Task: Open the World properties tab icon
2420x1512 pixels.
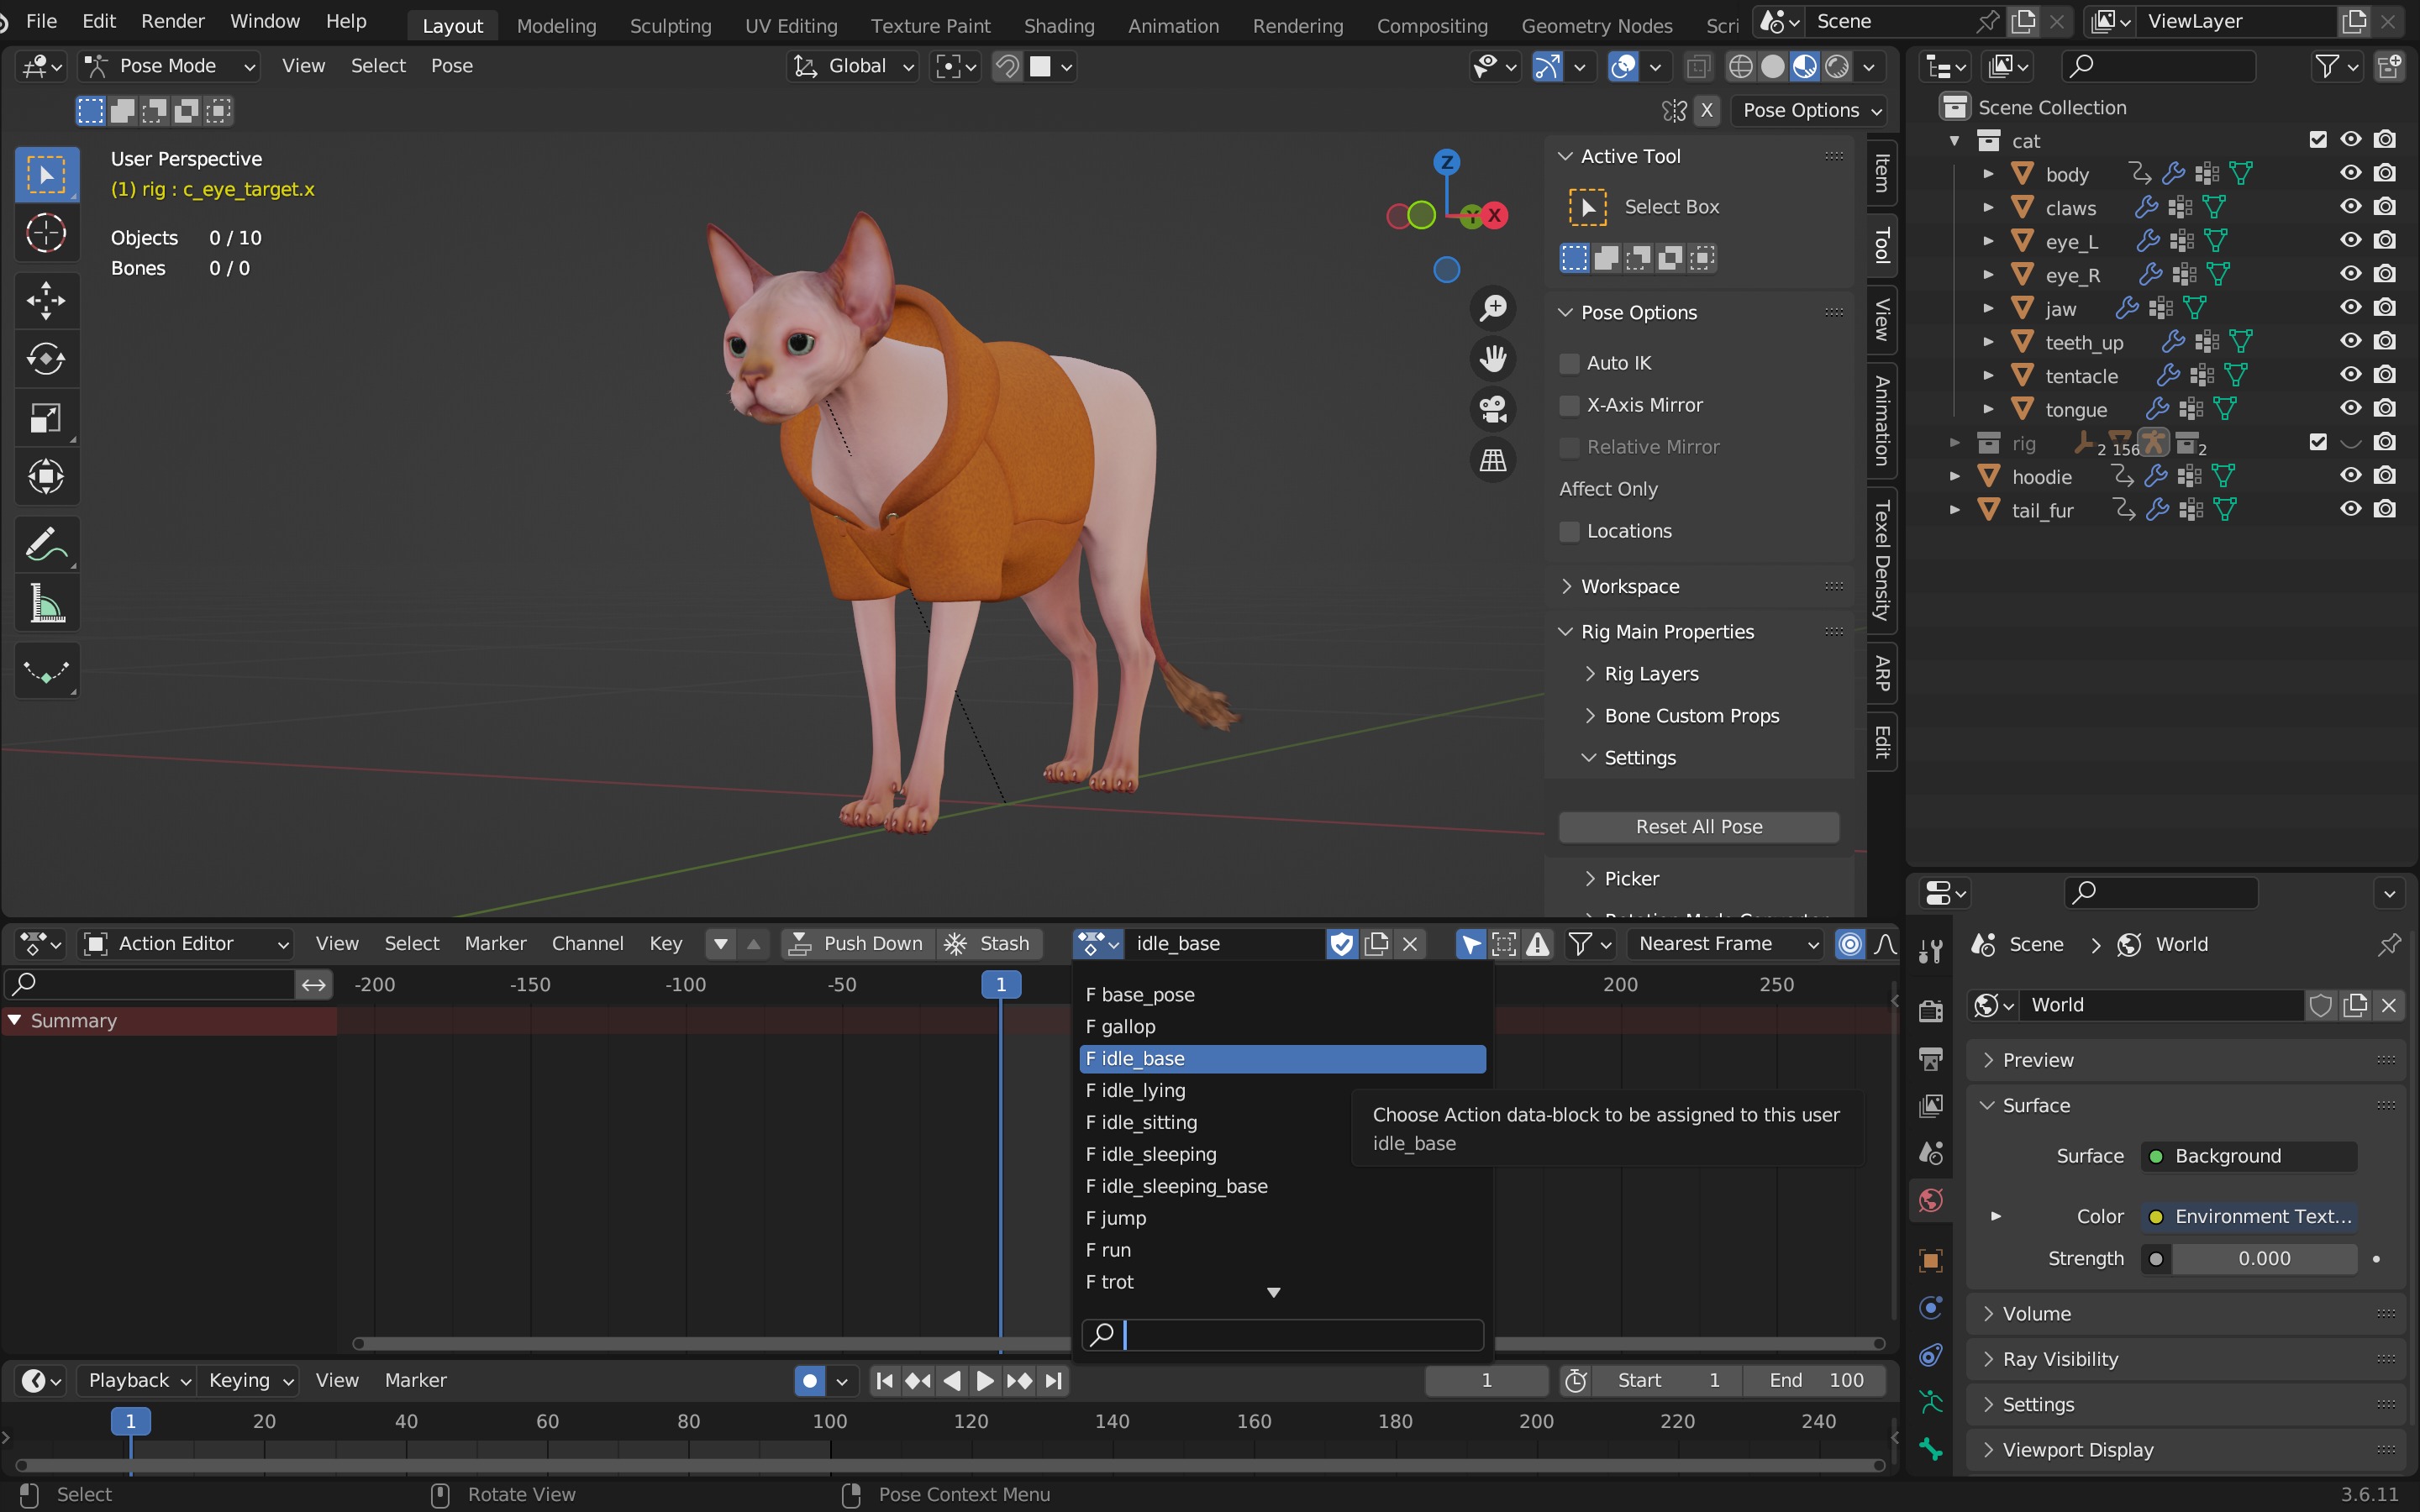Action: coord(1931,1200)
